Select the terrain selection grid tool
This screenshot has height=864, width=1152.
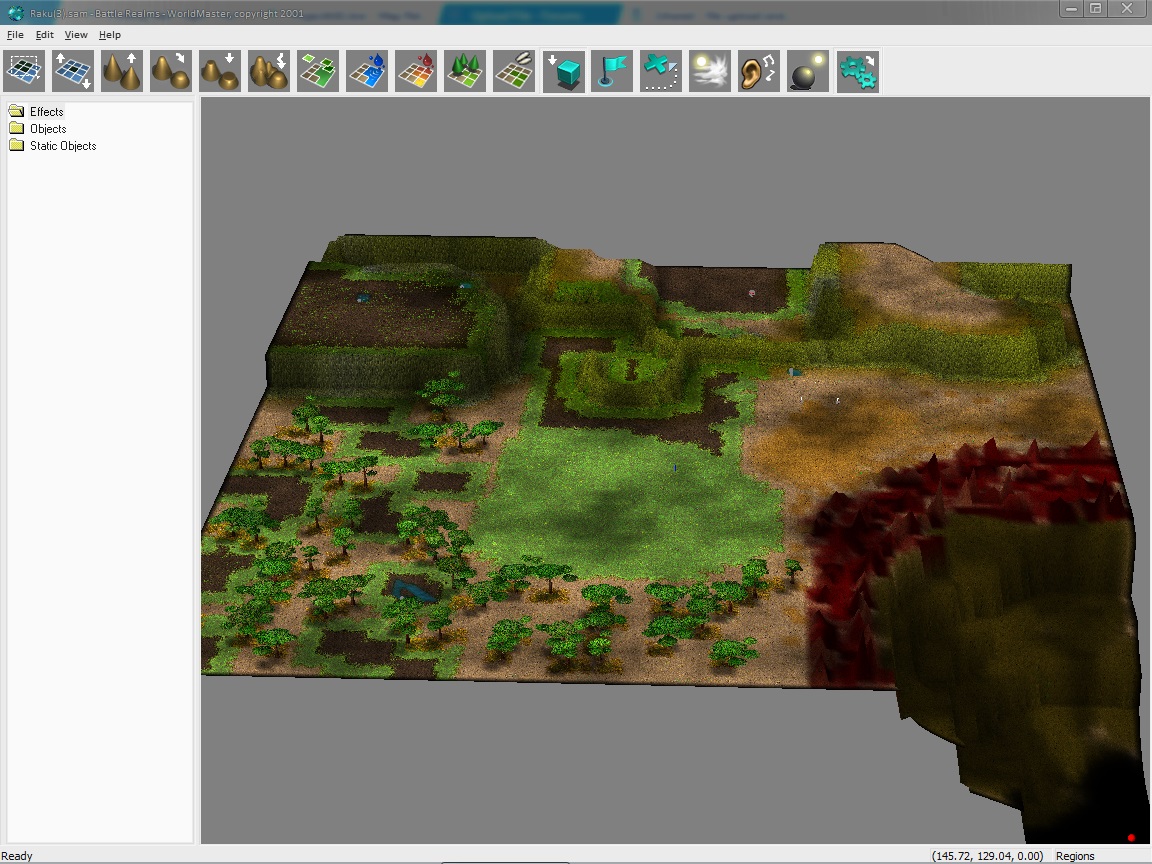pyautogui.click(x=24, y=71)
